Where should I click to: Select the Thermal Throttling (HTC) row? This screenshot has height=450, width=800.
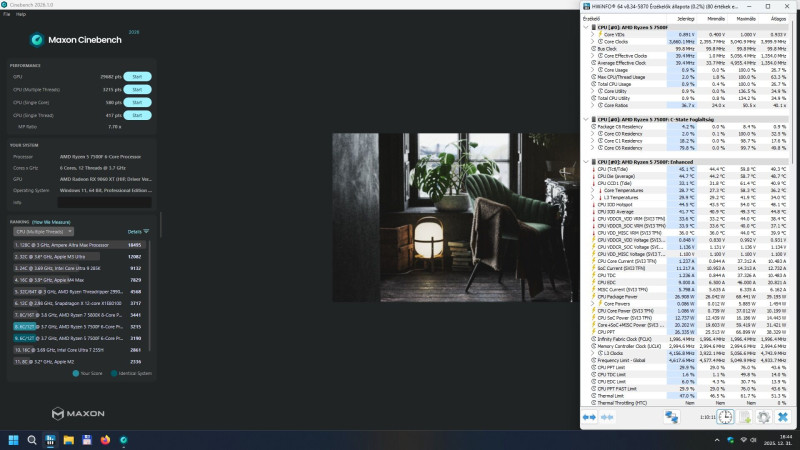pyautogui.click(x=689, y=403)
